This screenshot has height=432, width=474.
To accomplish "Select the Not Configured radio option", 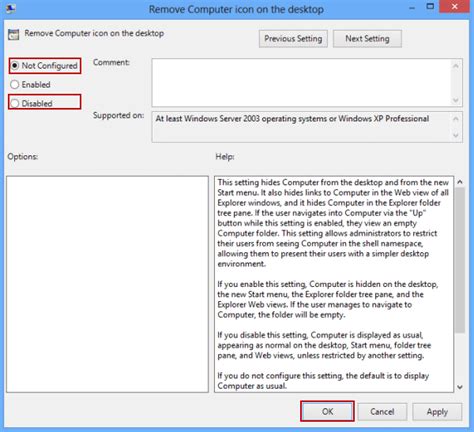I will 45,66.
